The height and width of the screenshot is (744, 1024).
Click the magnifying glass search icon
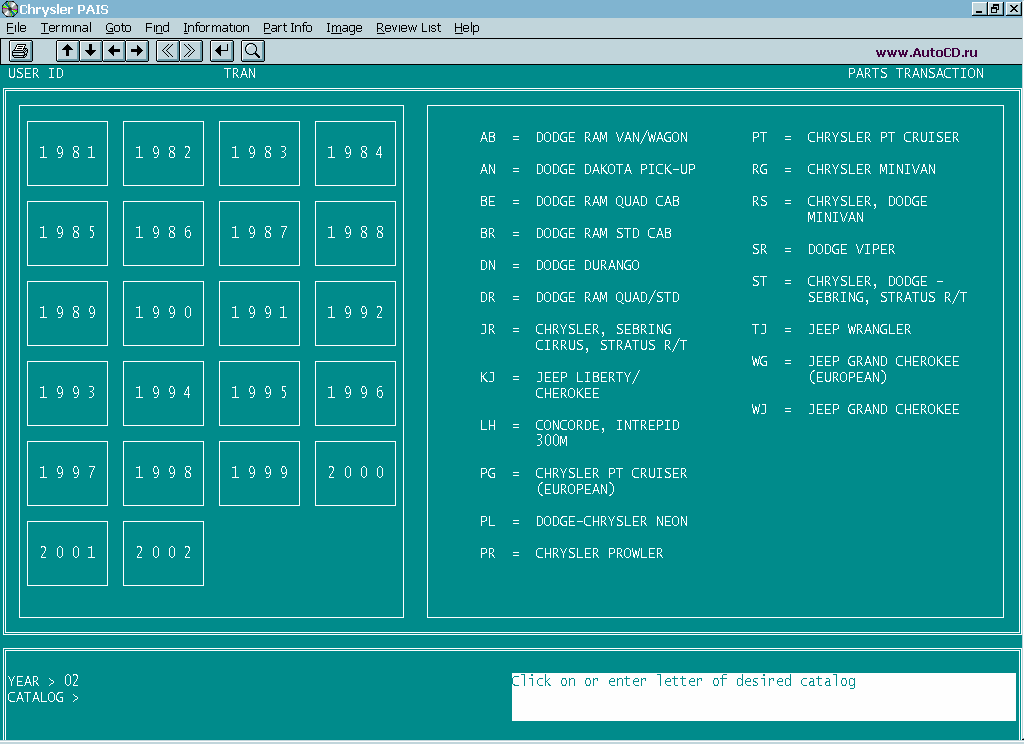(x=253, y=51)
